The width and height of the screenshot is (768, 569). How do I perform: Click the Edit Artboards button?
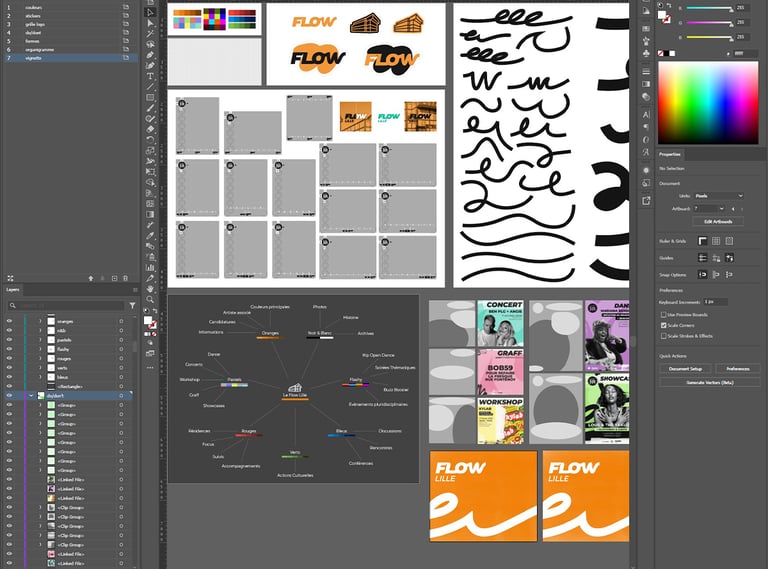coord(718,221)
